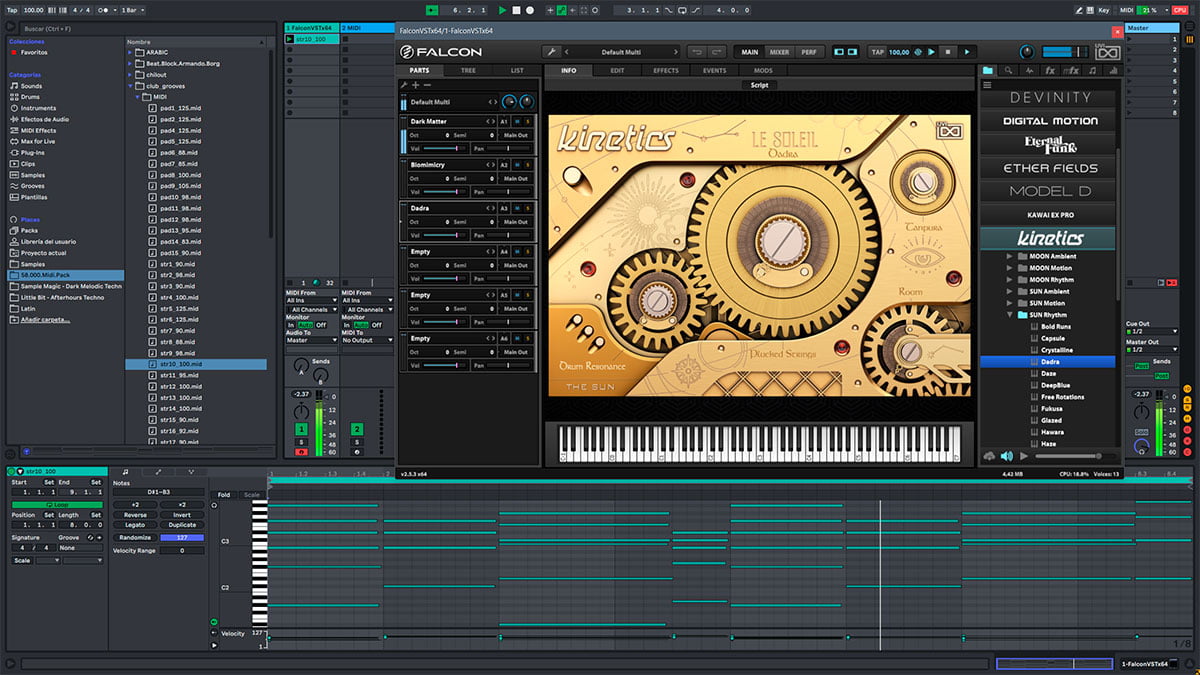Expand the SUN Motion folder

coord(1009,303)
